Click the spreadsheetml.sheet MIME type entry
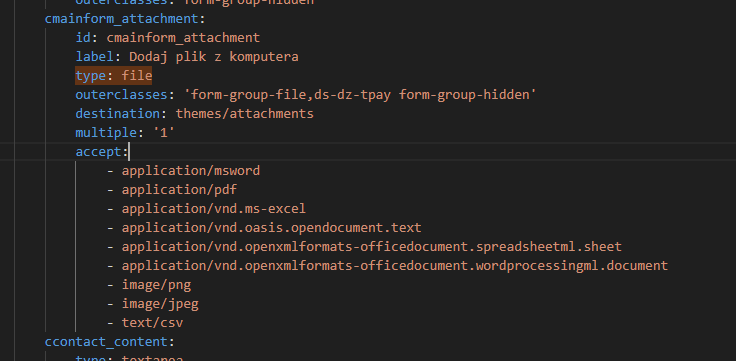This screenshot has height=361, width=736. click(371, 247)
